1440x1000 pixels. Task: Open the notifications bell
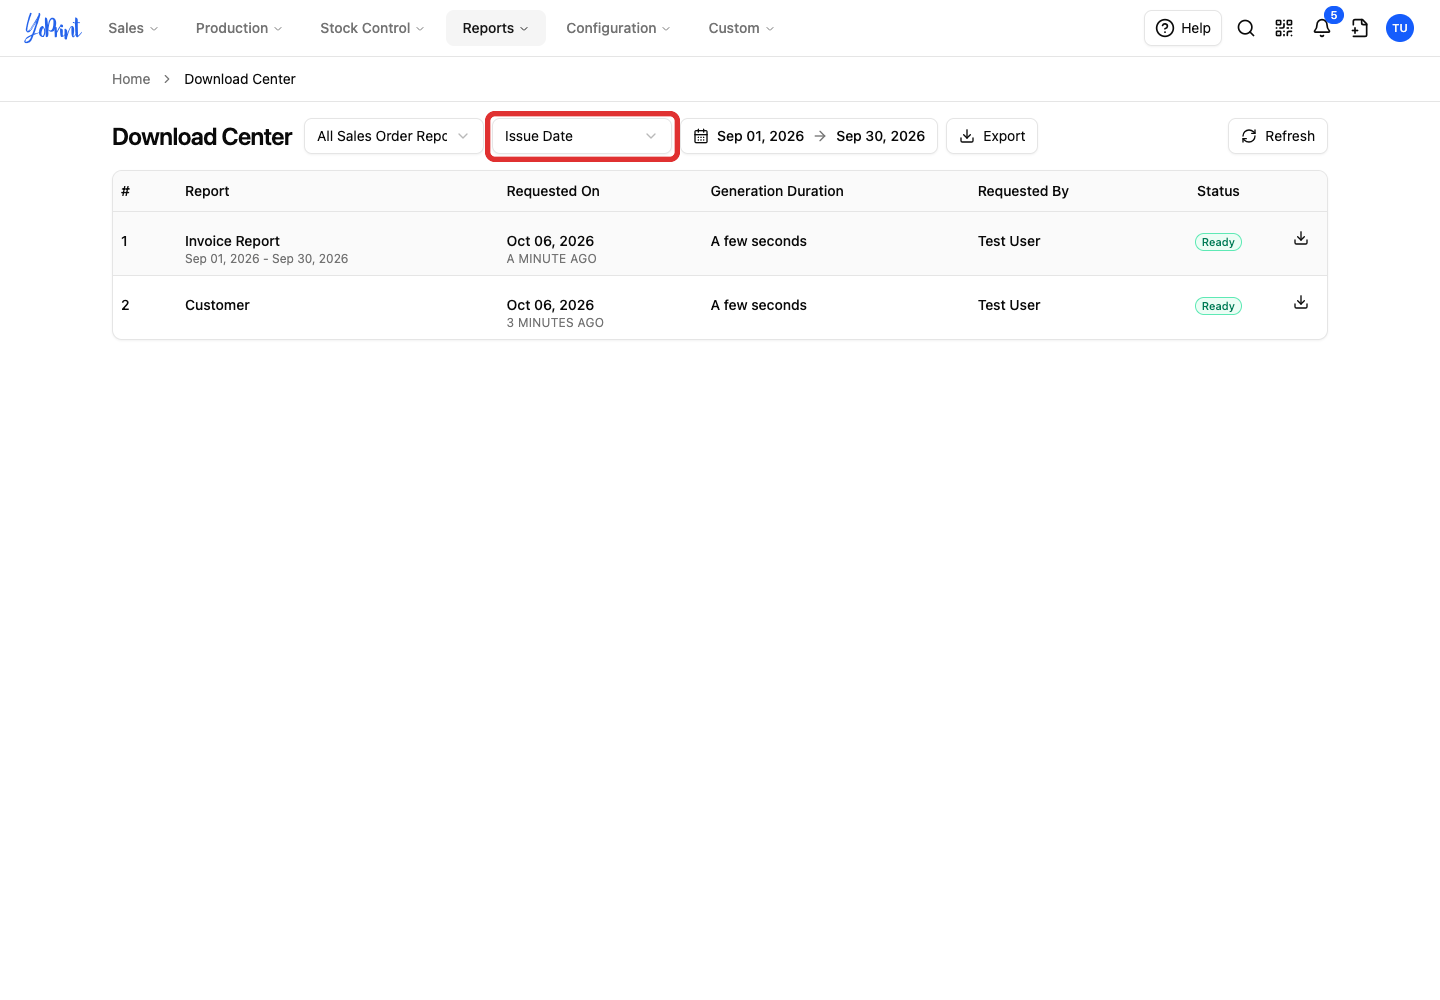coord(1322,28)
